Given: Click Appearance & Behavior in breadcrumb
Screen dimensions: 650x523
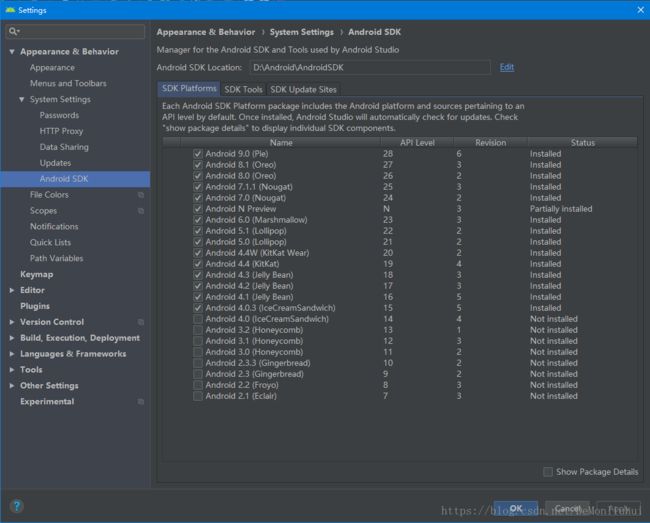Looking at the screenshot, I should [206, 32].
